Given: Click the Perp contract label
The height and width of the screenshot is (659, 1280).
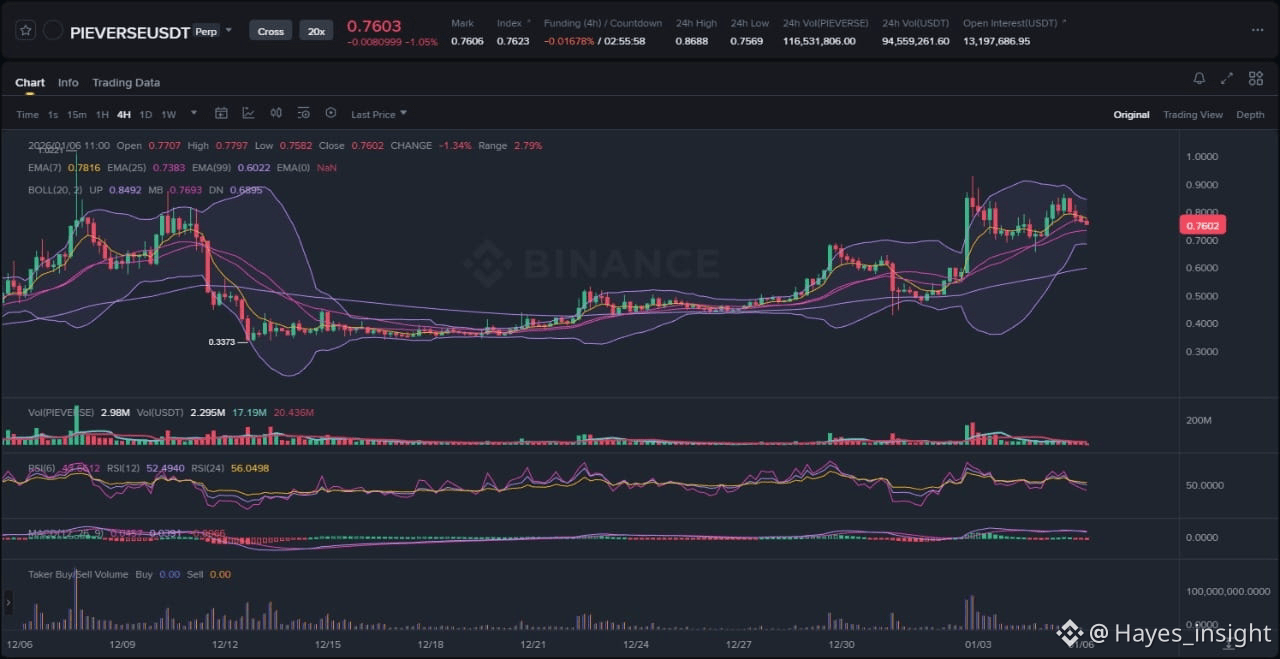Looking at the screenshot, I should [206, 31].
